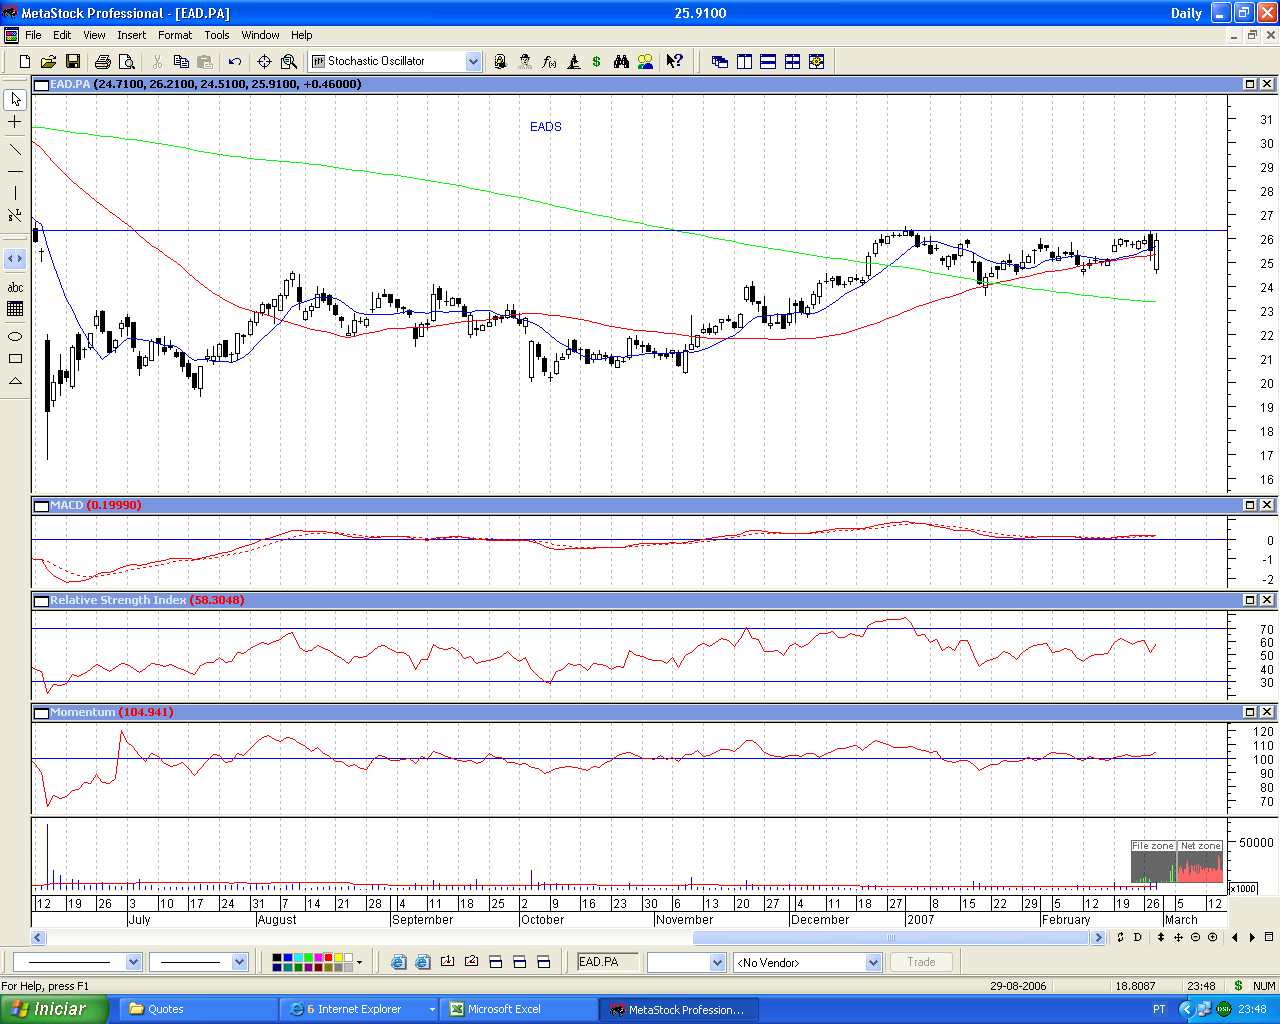Open the Tools menu
Image resolution: width=1280 pixels, height=1024 pixels.
coord(217,35)
